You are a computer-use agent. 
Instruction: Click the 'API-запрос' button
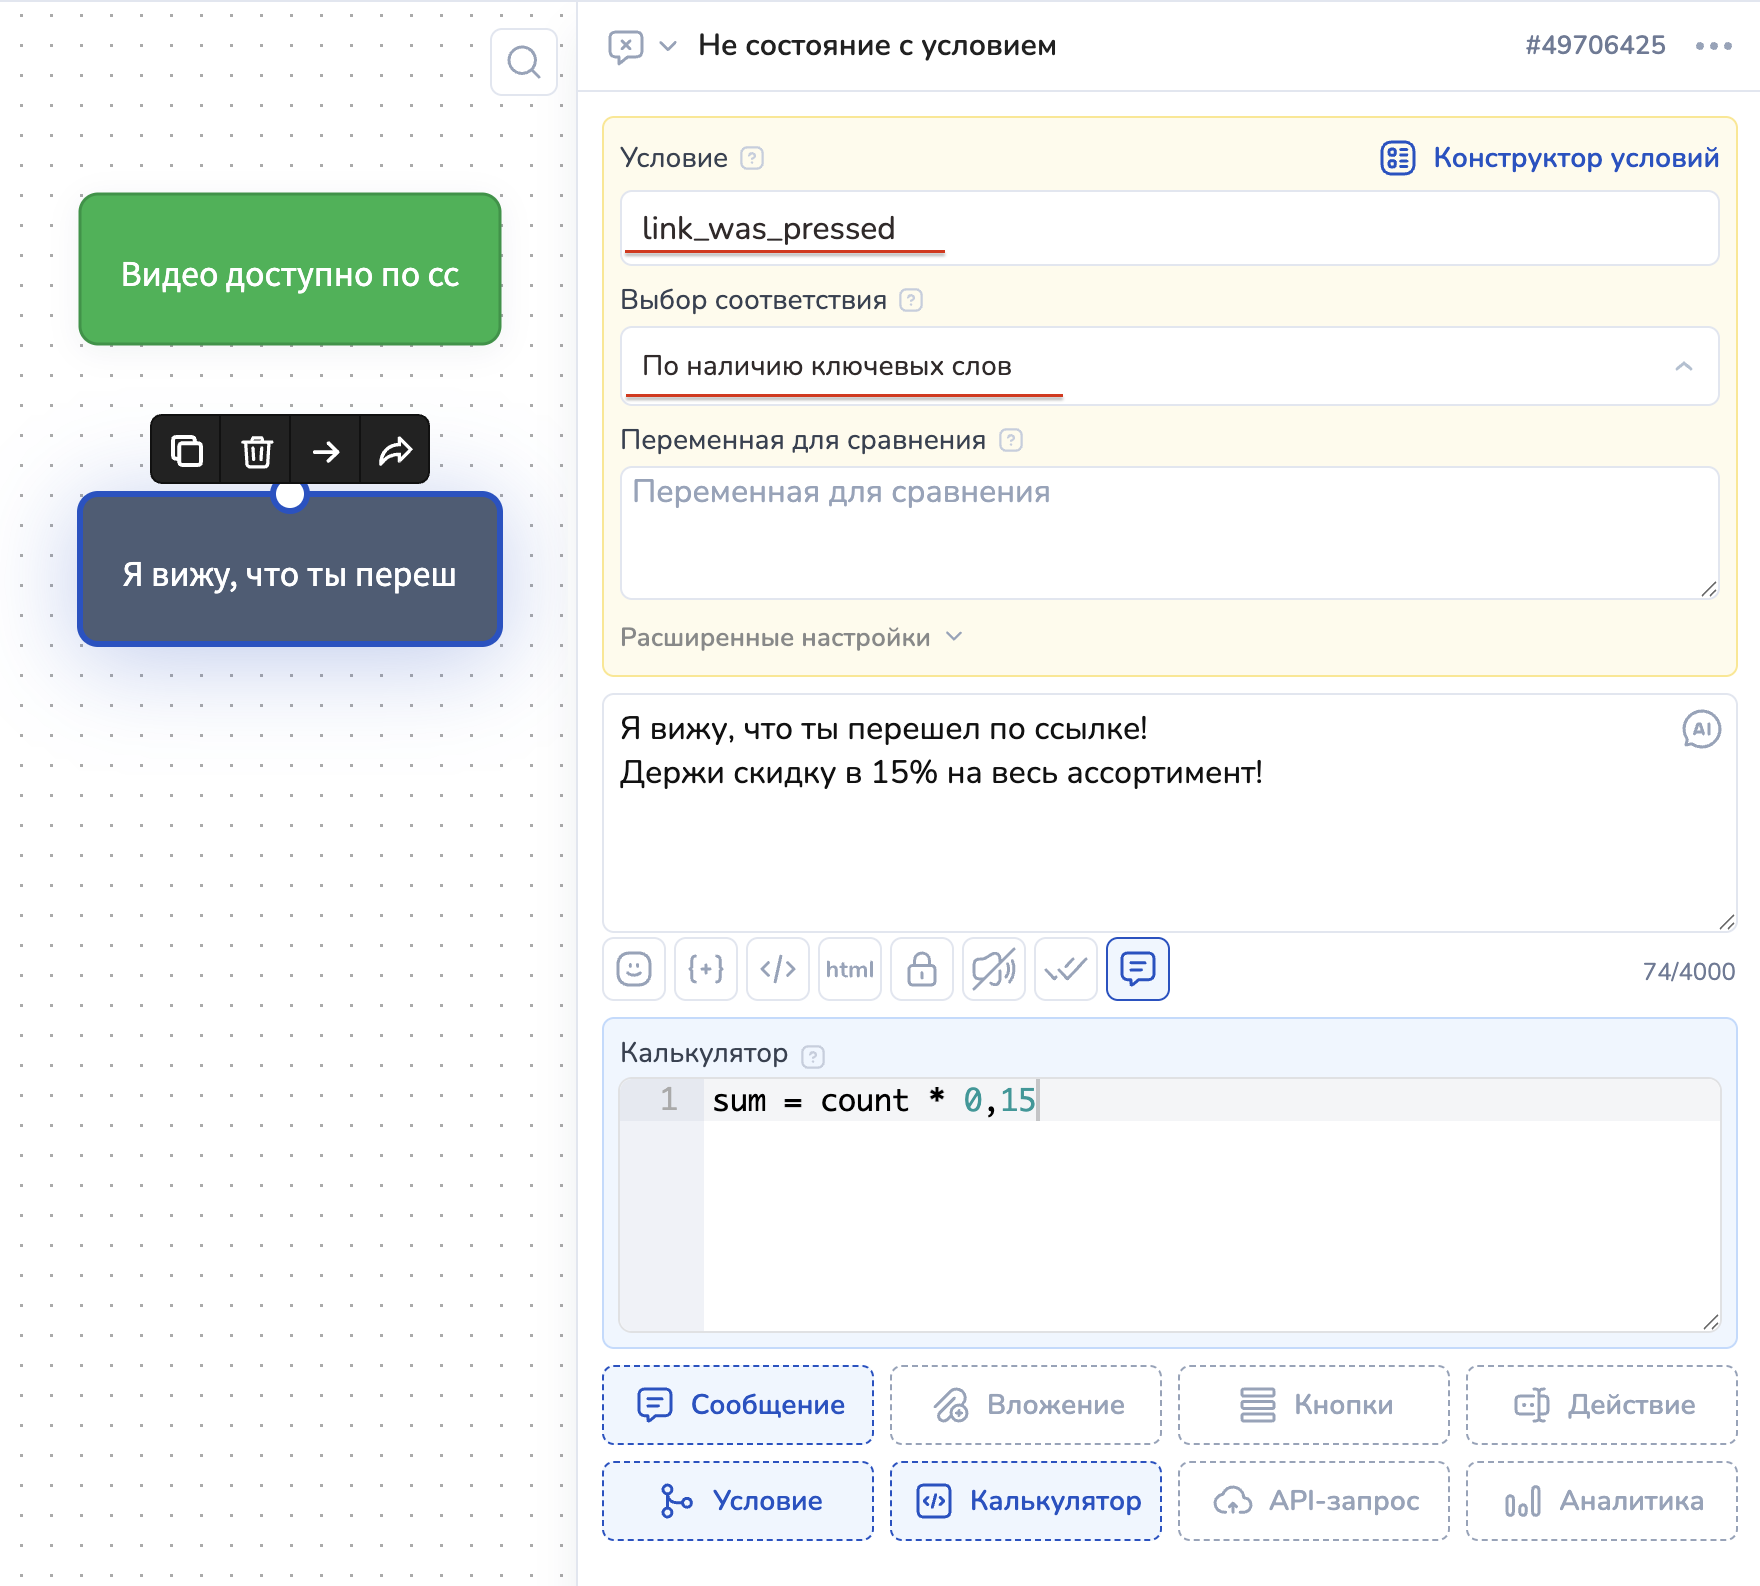click(1314, 1501)
